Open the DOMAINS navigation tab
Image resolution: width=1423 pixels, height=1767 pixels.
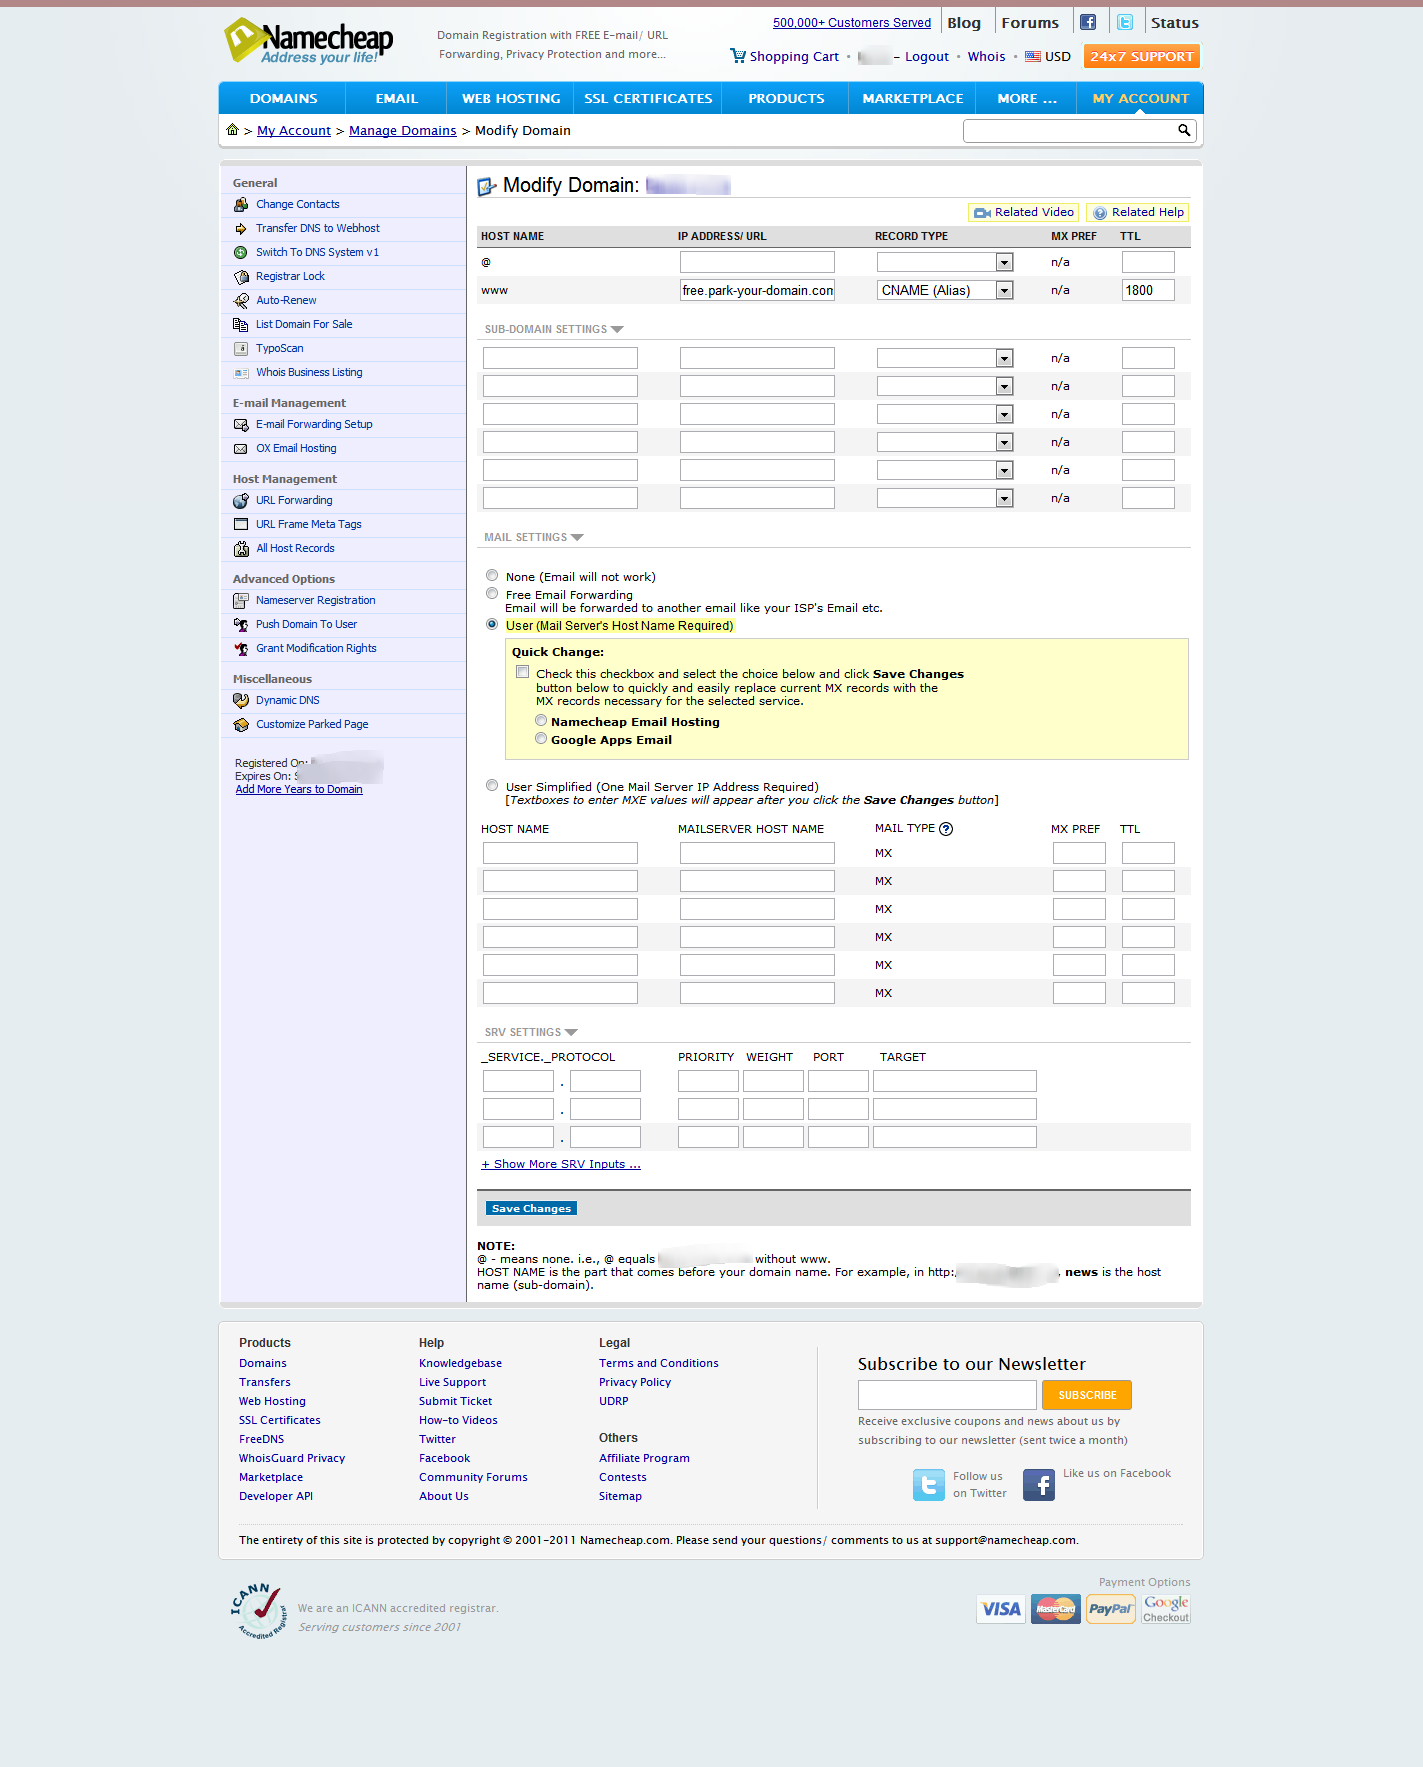click(x=283, y=98)
